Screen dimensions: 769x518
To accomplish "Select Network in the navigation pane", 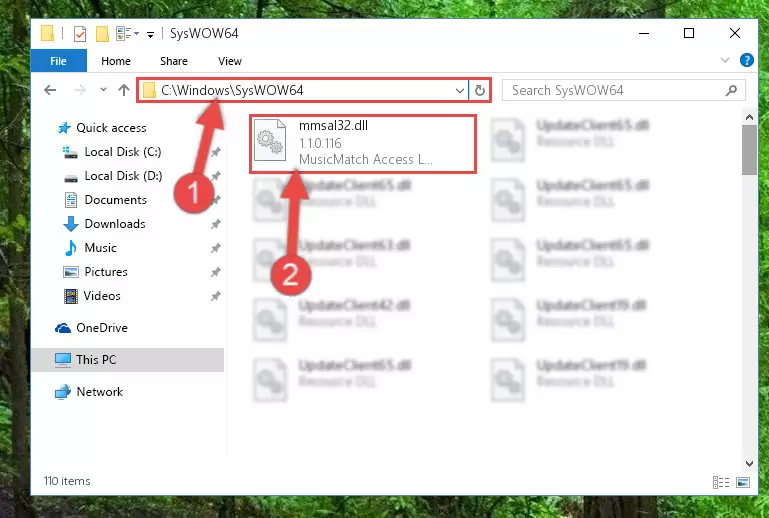I will coord(100,392).
